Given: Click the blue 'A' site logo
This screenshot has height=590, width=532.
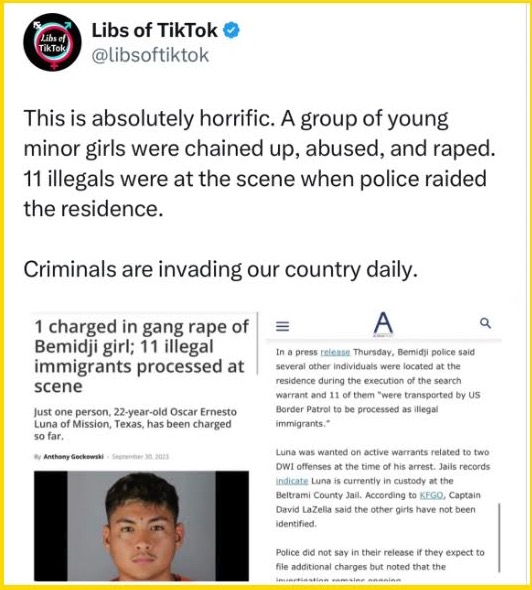Looking at the screenshot, I should coord(383,324).
